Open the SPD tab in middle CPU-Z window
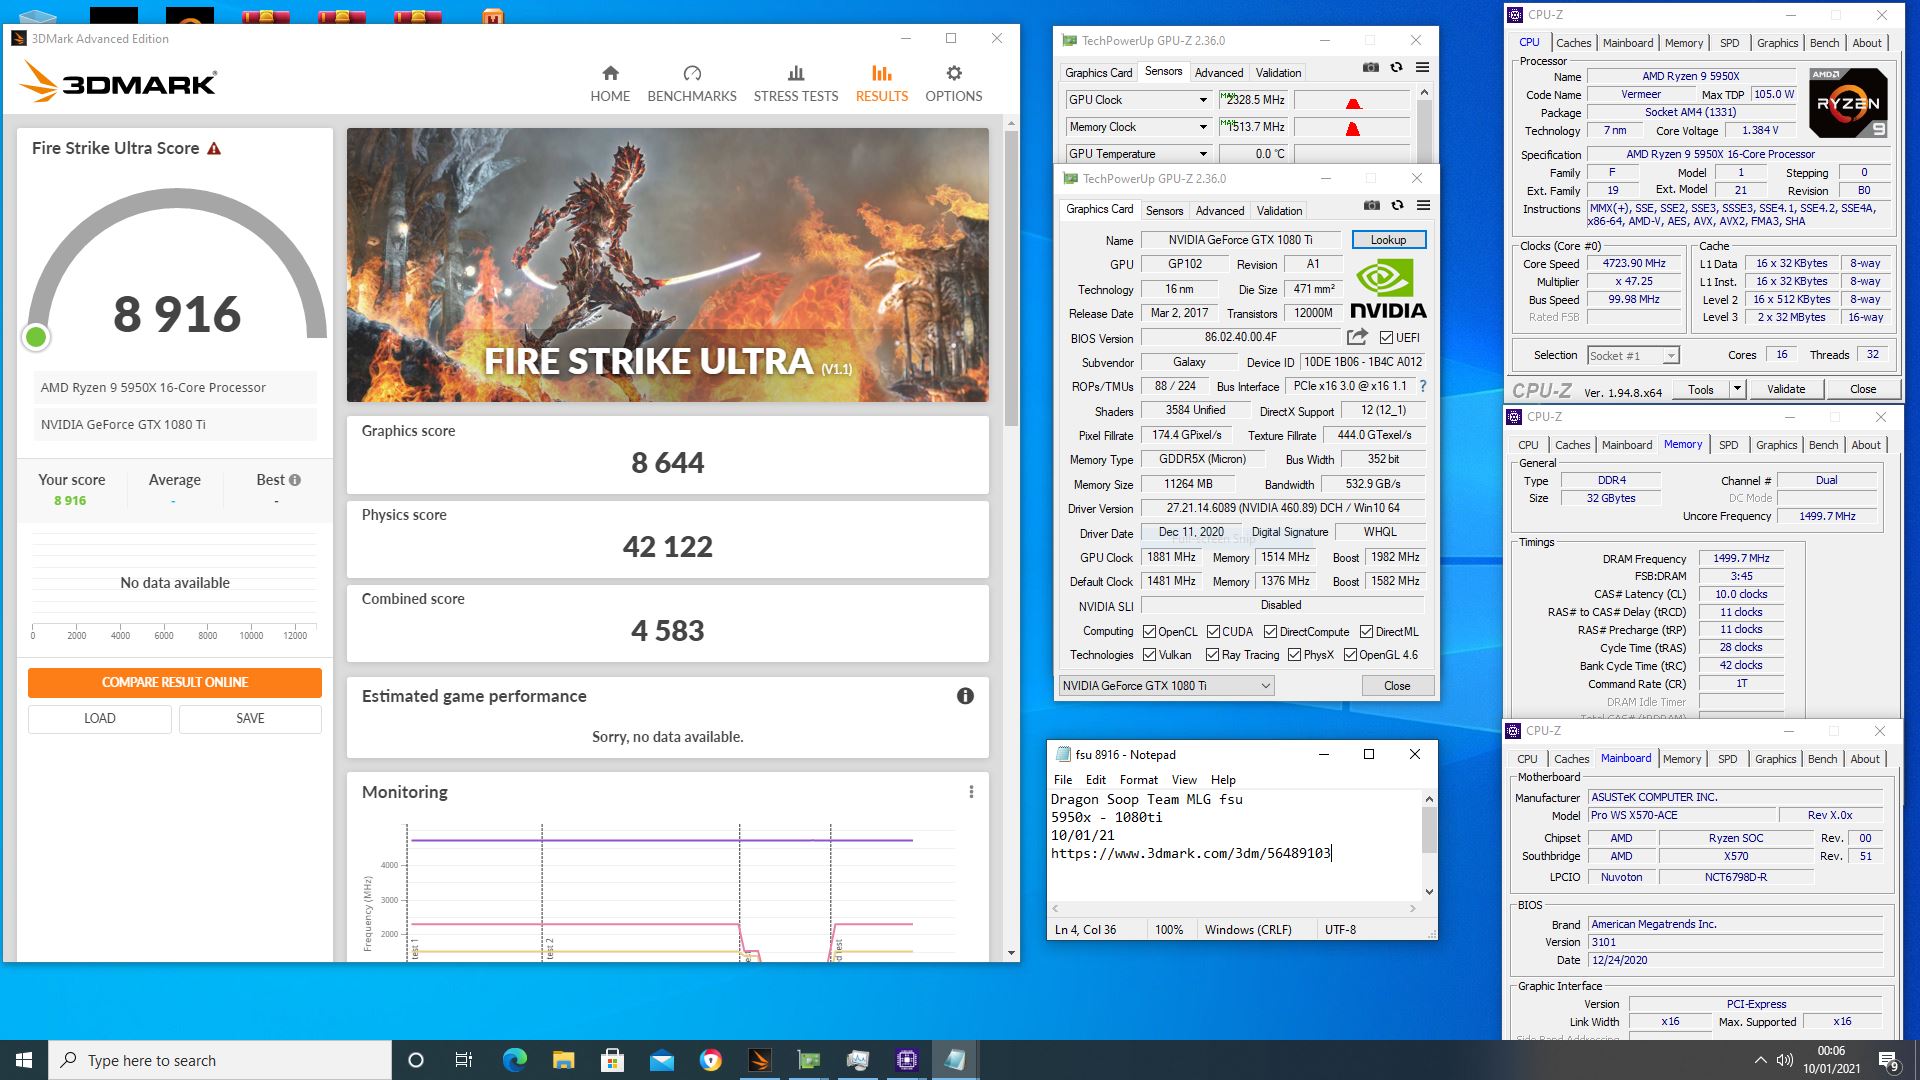 pos(1728,445)
